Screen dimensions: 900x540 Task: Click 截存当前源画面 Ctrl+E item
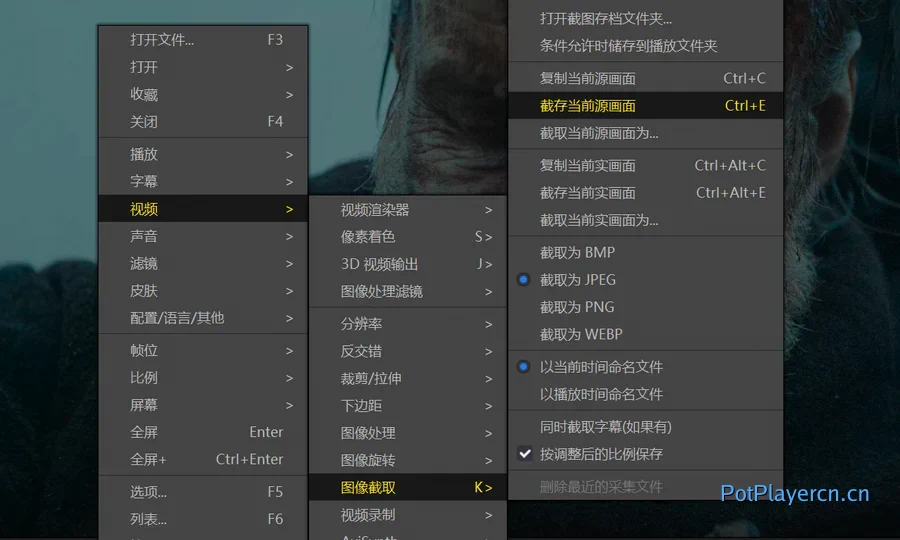tap(646, 106)
